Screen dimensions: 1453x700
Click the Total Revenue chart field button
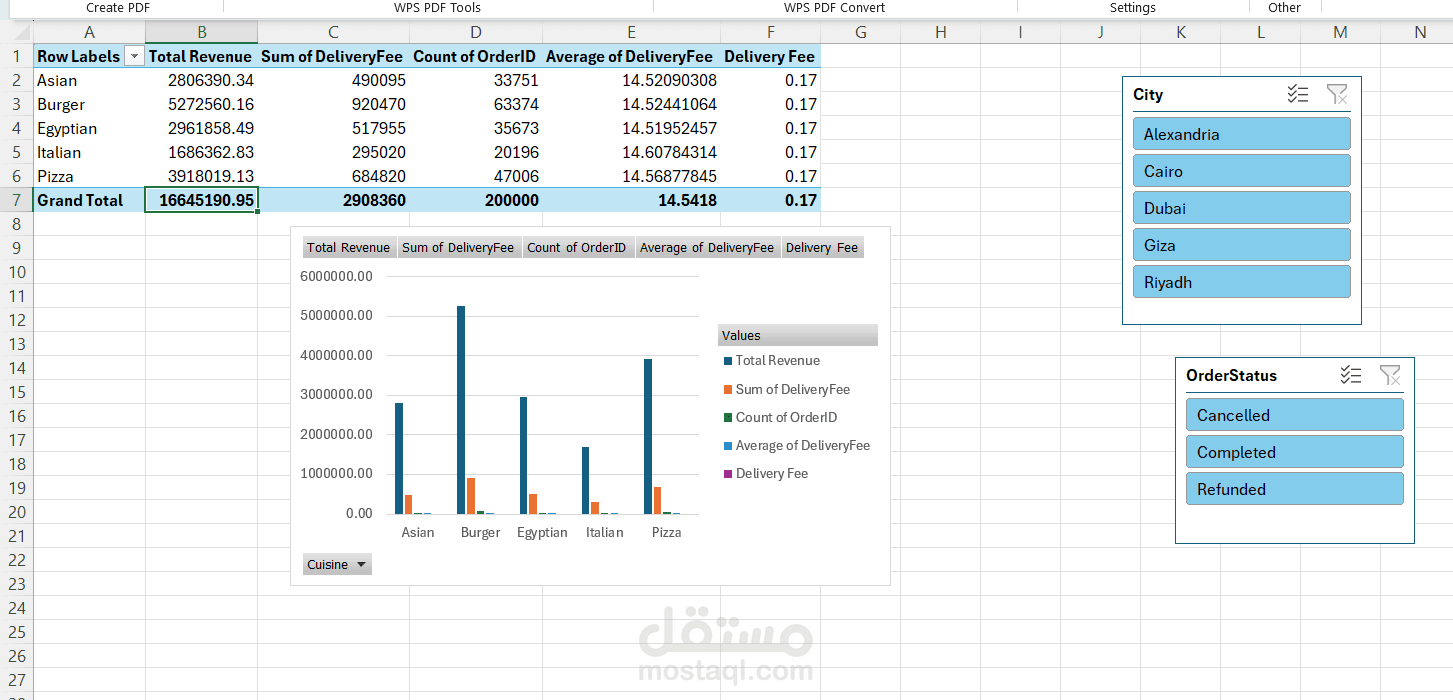pyautogui.click(x=349, y=248)
